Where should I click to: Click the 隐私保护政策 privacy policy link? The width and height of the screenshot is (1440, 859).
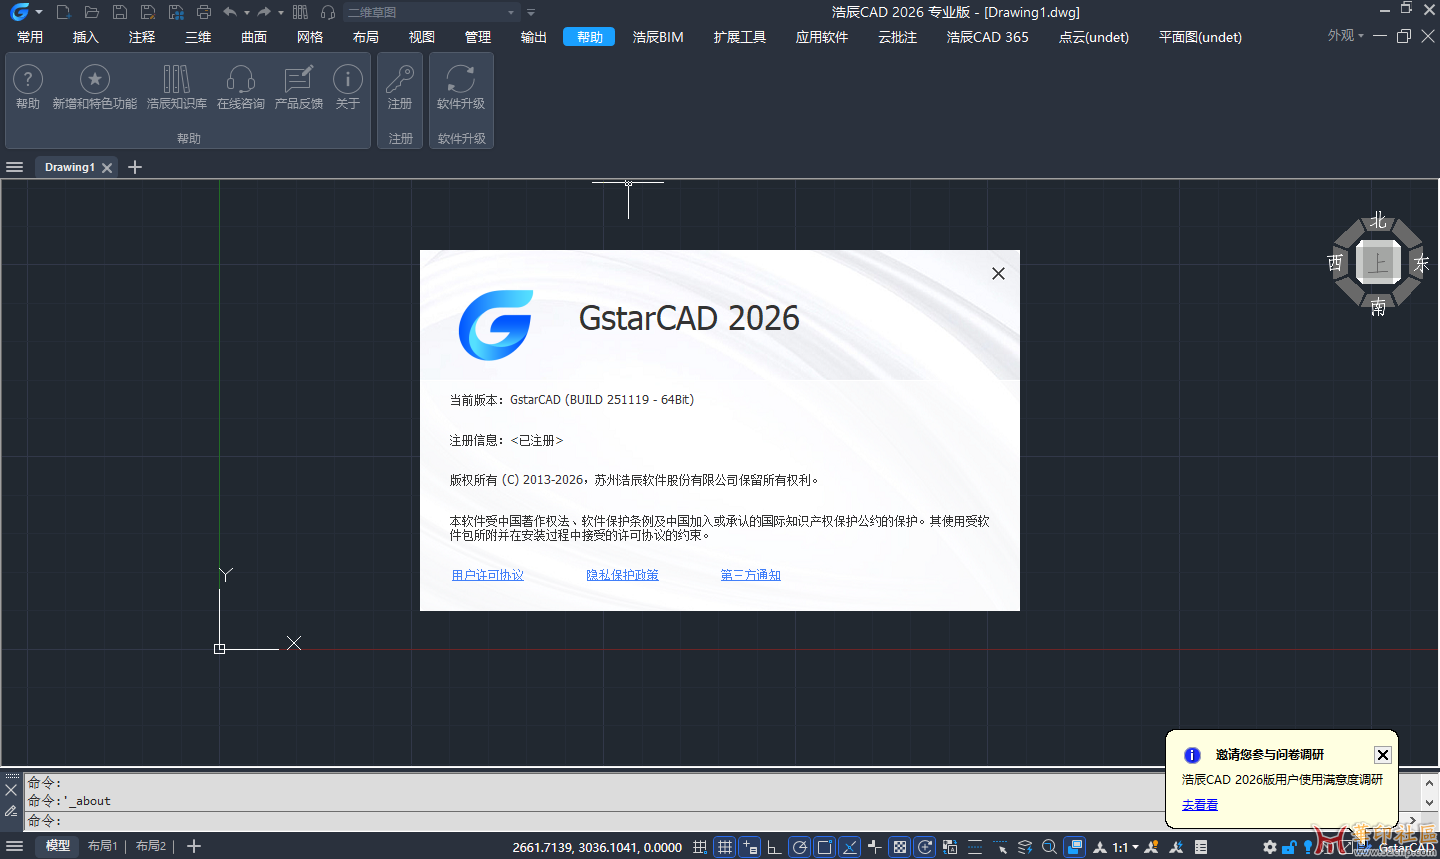[x=622, y=575]
